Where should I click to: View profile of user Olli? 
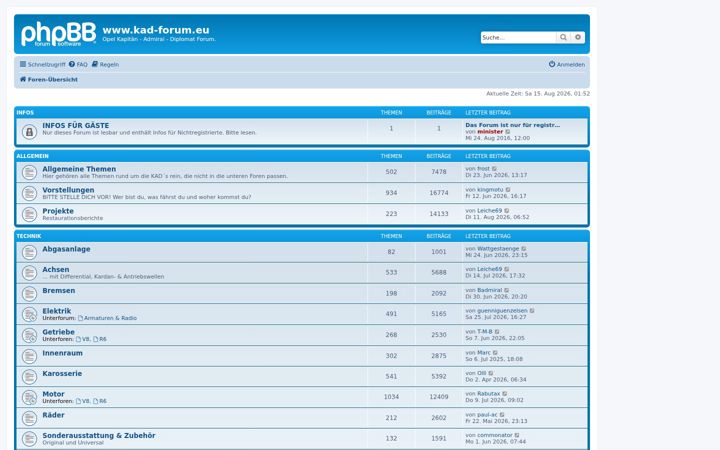coord(482,373)
